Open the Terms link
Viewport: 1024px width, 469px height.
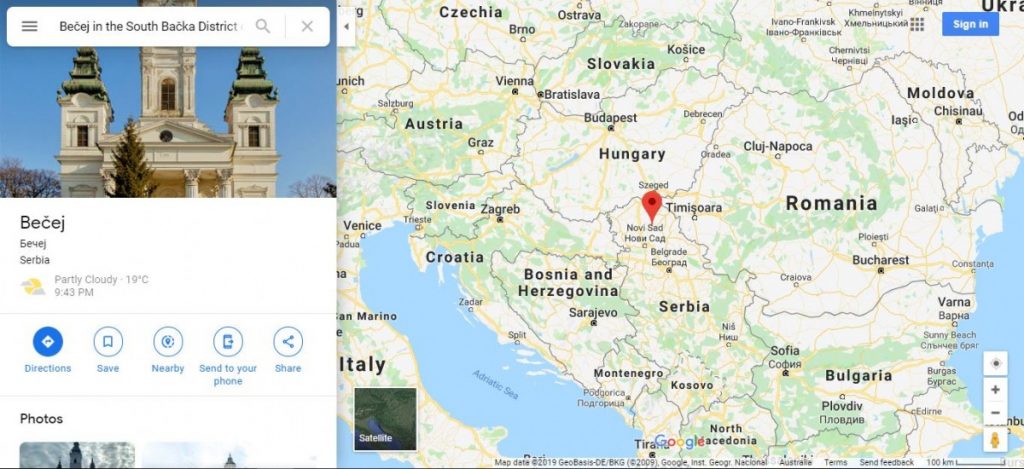(x=835, y=462)
